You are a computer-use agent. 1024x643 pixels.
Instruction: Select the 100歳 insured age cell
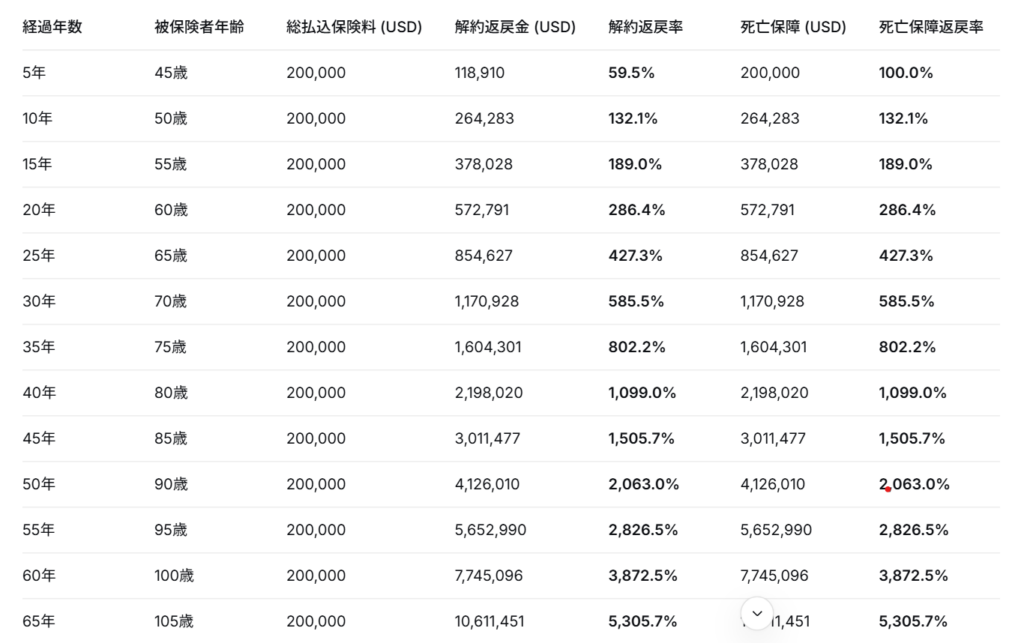[x=174, y=576]
